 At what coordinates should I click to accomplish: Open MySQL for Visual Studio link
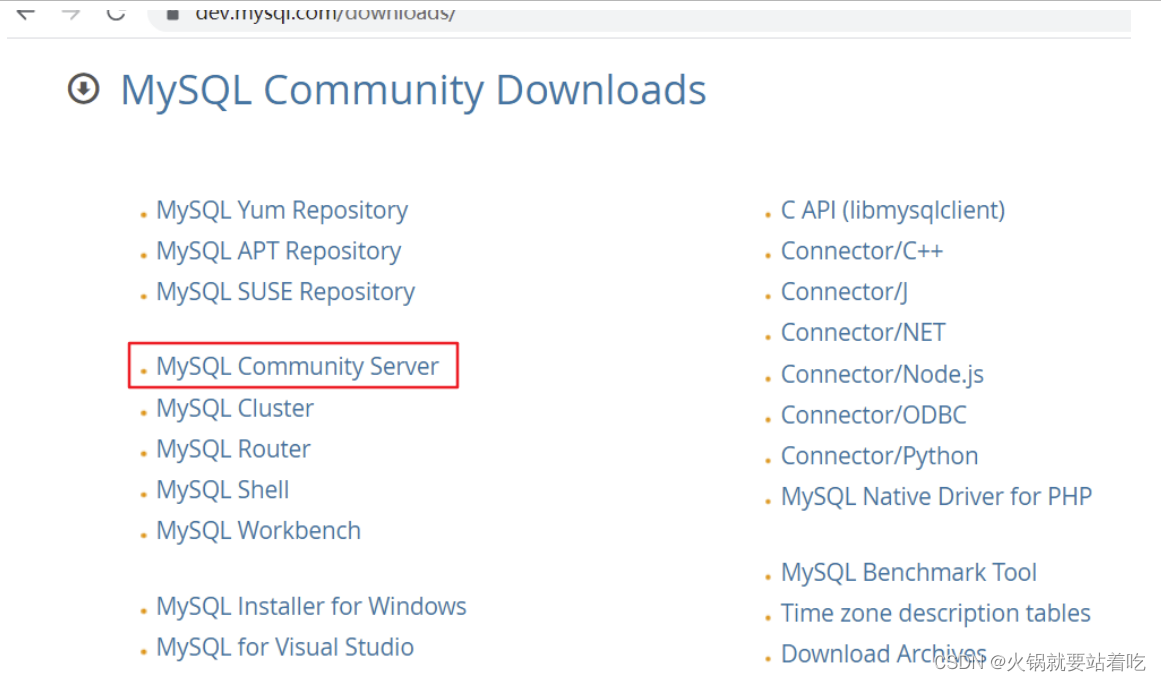[x=285, y=647]
